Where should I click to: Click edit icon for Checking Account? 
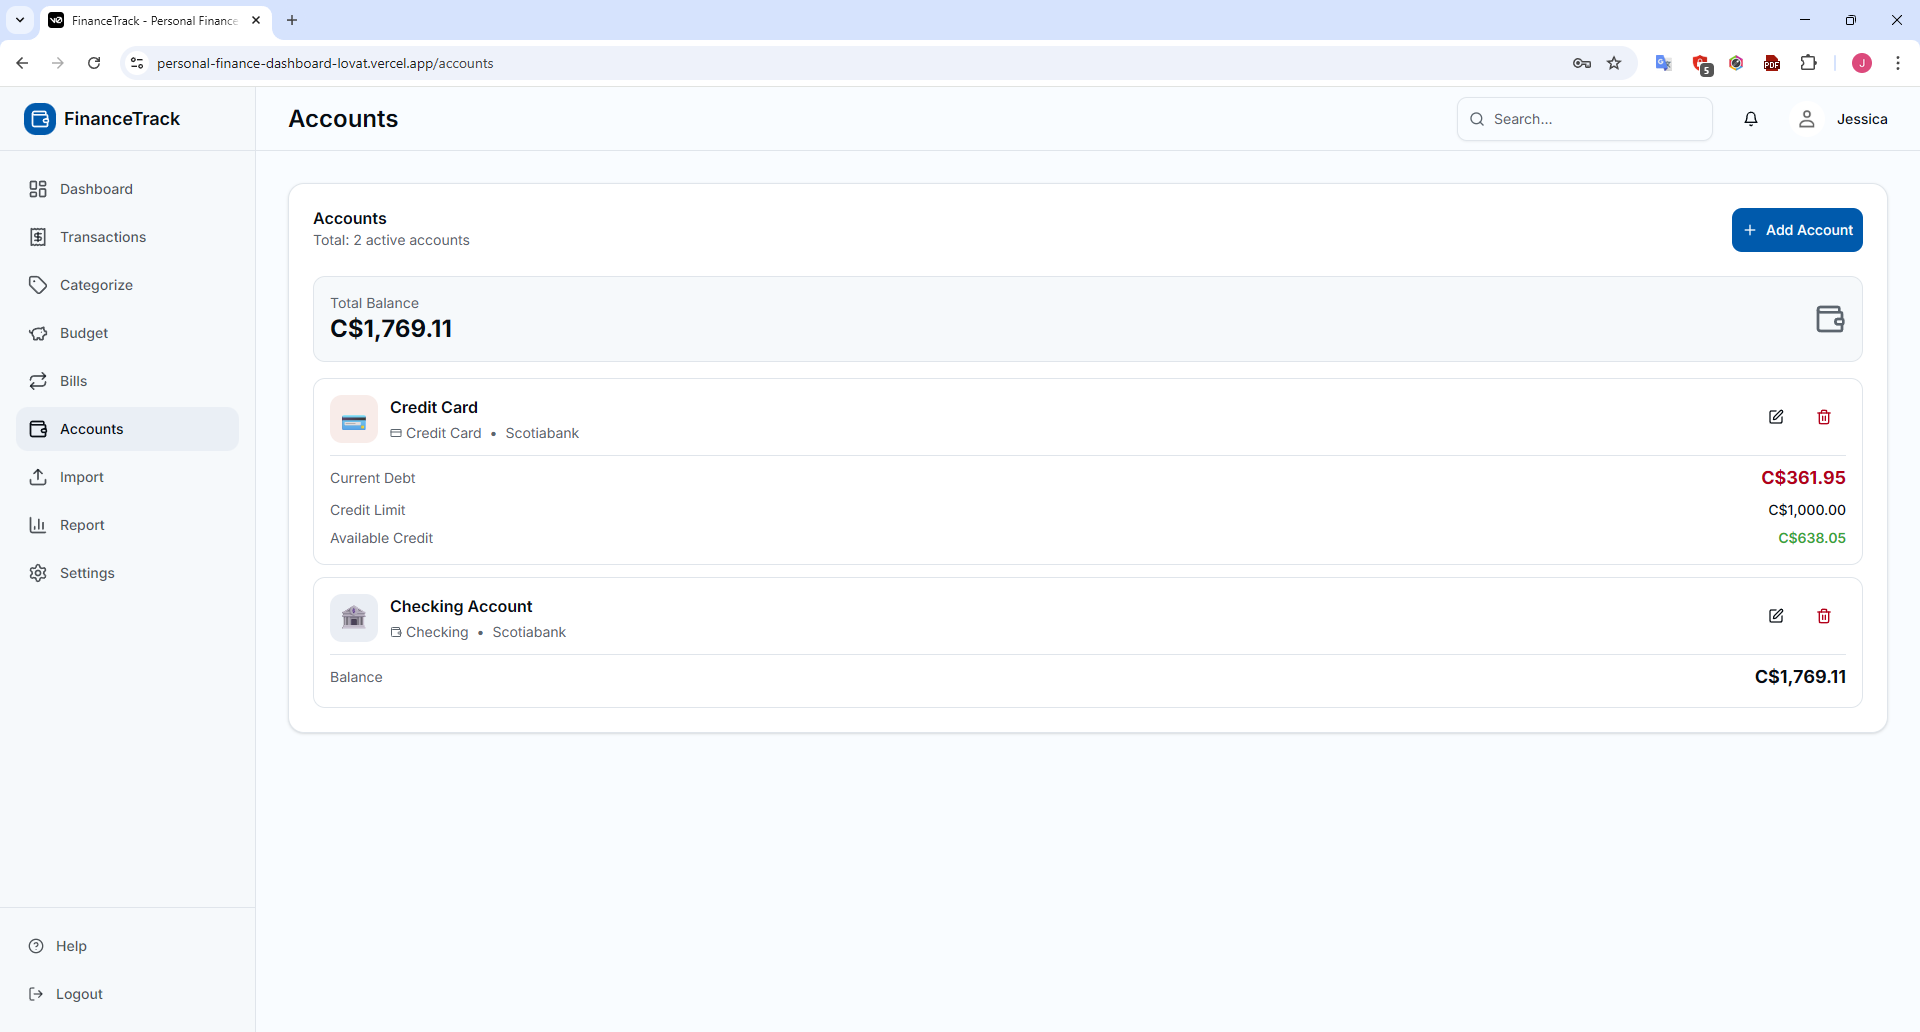pyautogui.click(x=1776, y=616)
